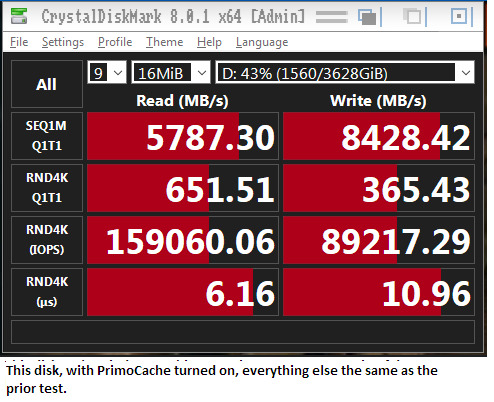This screenshot has width=494, height=402.
Task: Click the read latency value 6.16
Action: (x=183, y=292)
